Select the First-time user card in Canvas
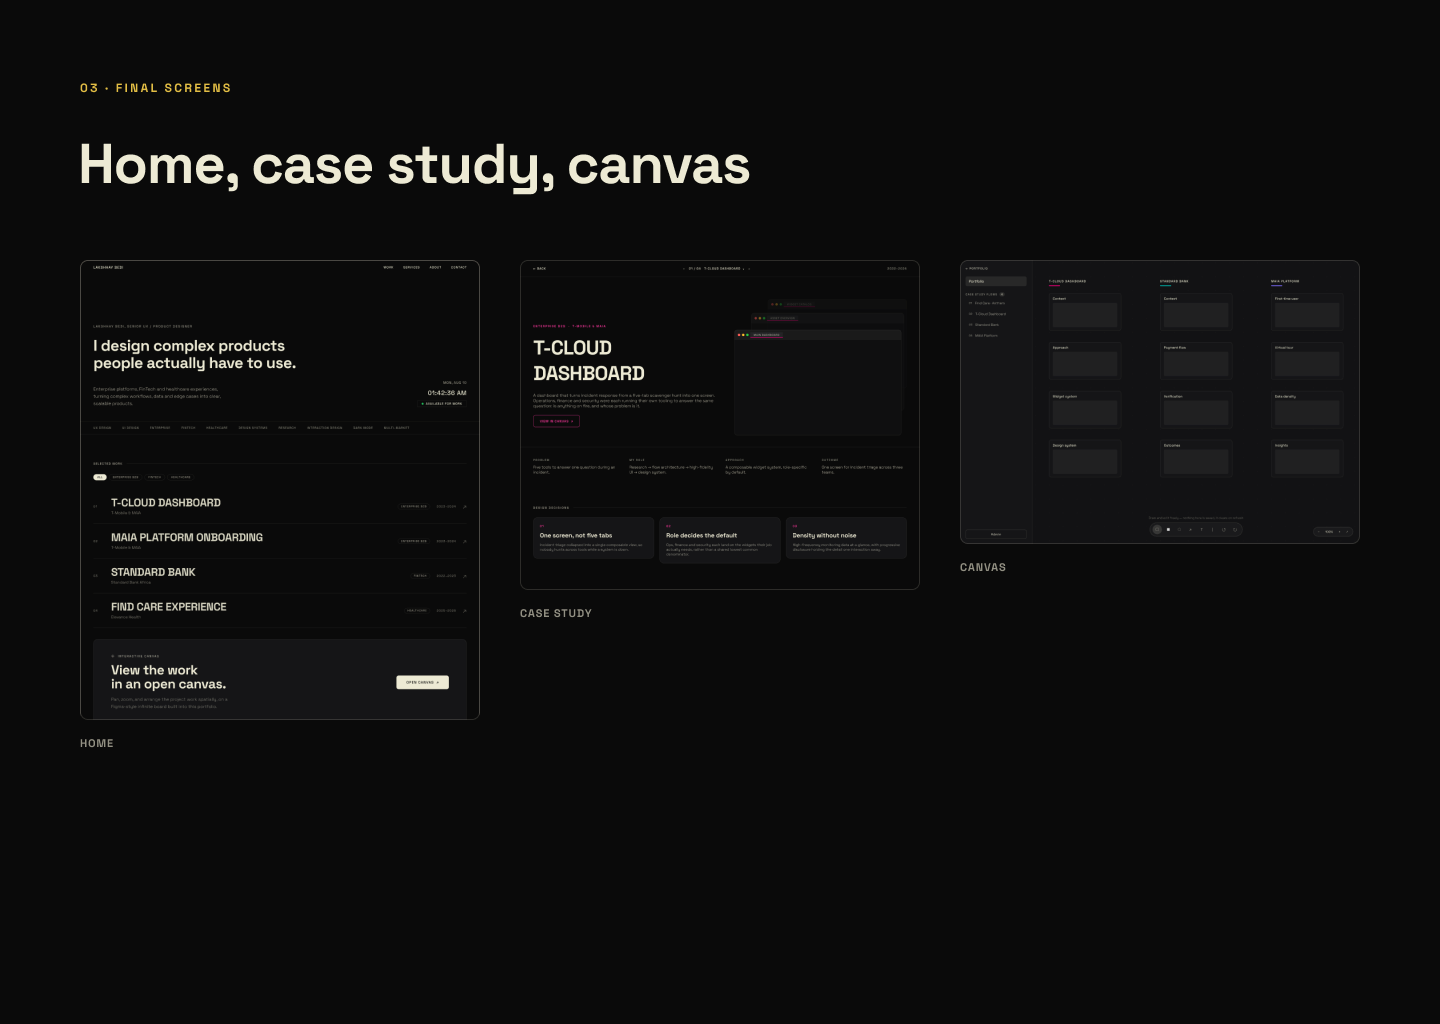1440x1024 pixels. coord(1307,312)
